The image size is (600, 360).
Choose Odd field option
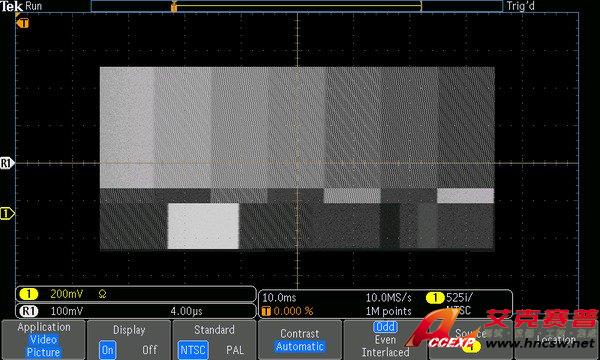(385, 327)
